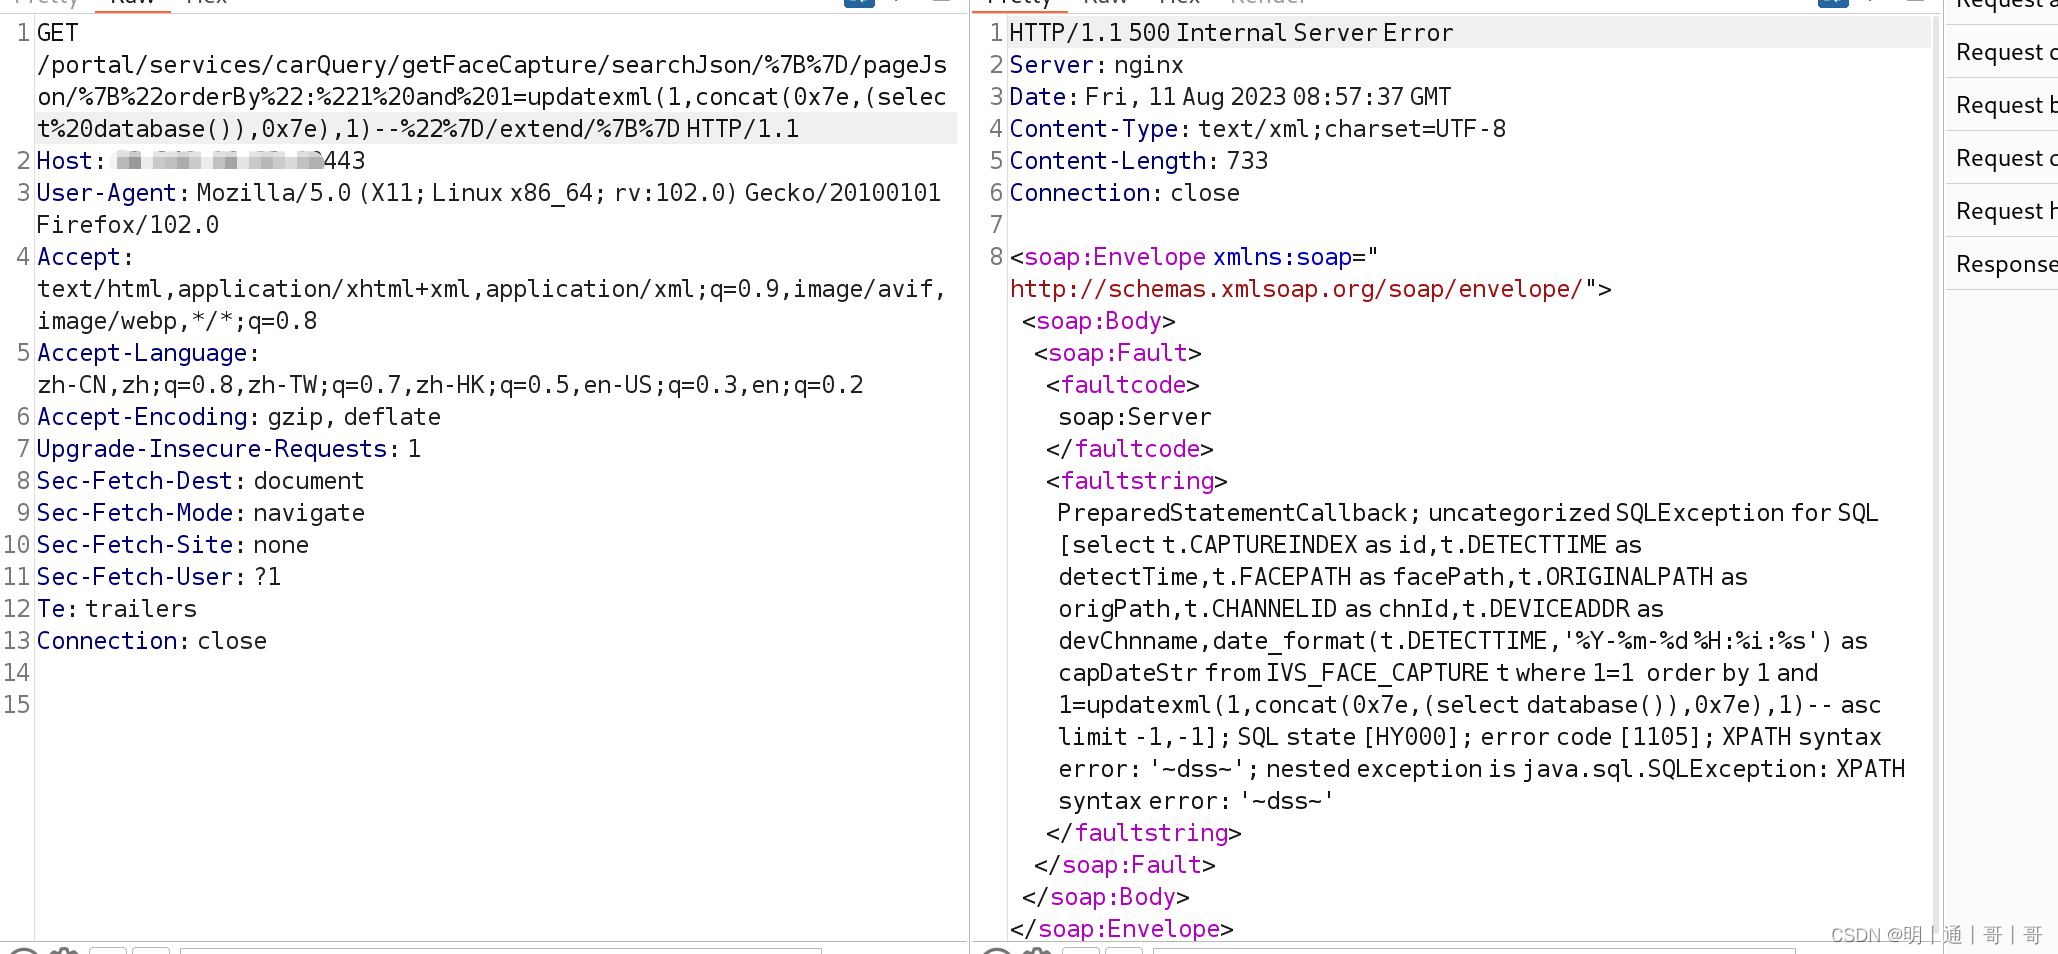This screenshot has width=2058, height=954.
Task: Click the 'Server: nginx' response header
Action: pos(1096,65)
